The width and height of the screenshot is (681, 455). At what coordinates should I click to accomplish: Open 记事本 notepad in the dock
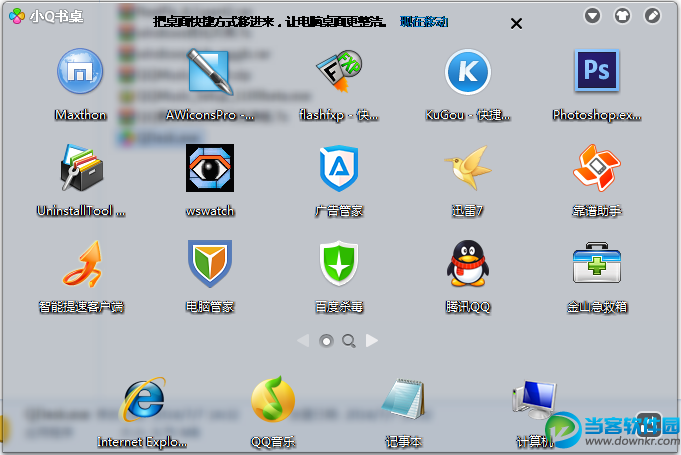tap(403, 399)
